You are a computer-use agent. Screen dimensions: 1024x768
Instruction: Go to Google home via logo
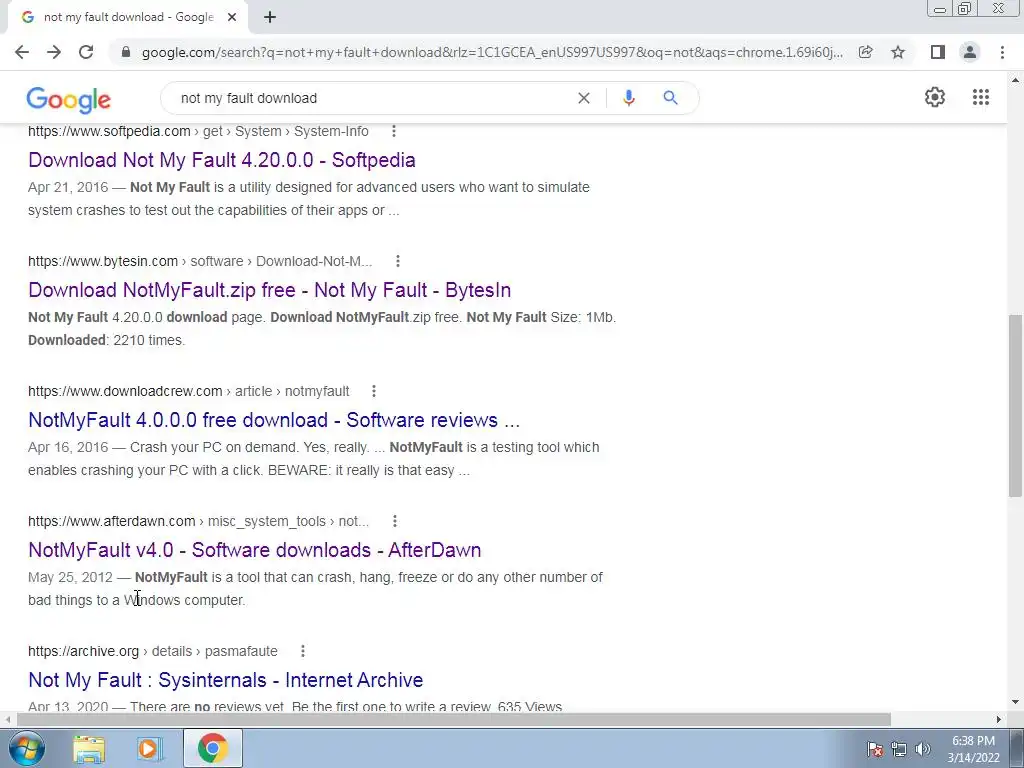click(x=69, y=99)
